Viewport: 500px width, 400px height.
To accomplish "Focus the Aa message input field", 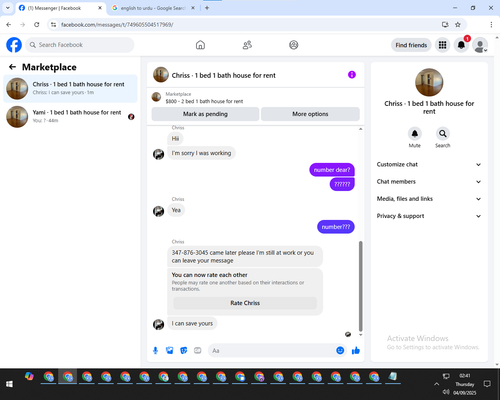I will (272, 351).
